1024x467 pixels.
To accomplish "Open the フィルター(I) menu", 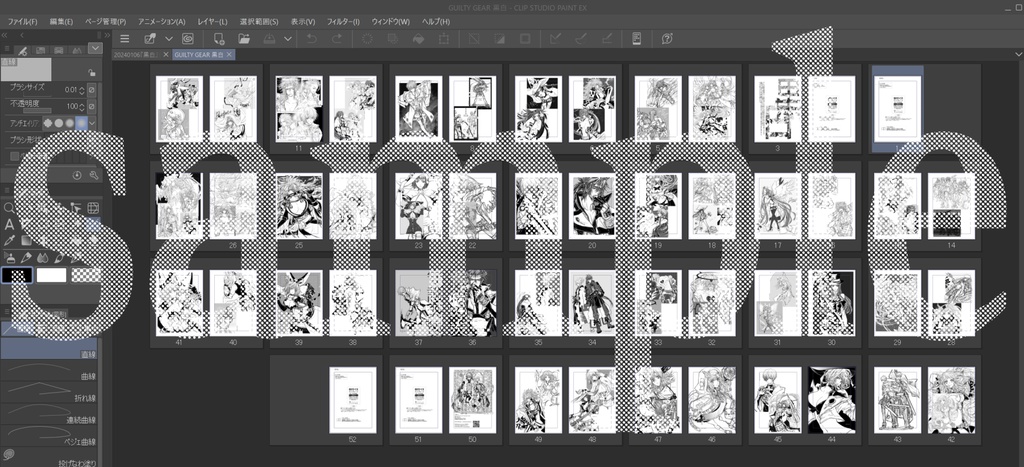I will pos(343,22).
